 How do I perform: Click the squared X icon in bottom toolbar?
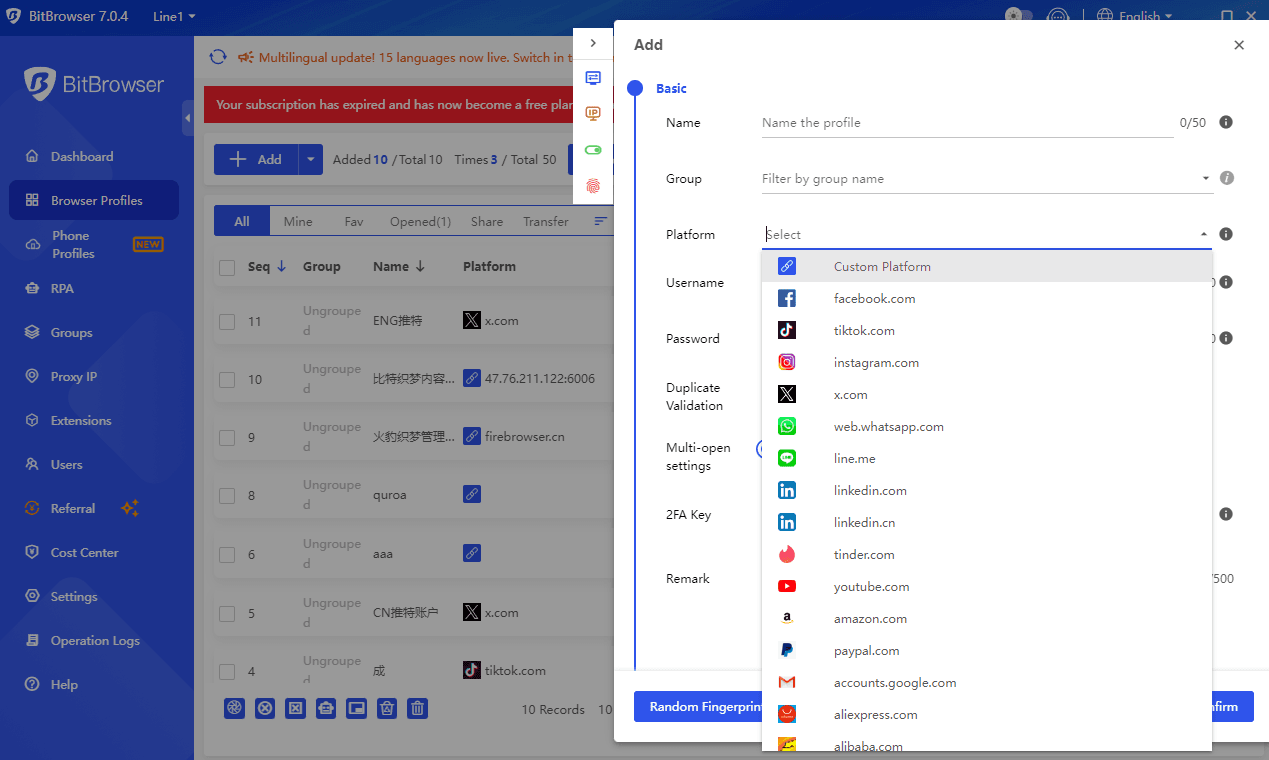[295, 708]
